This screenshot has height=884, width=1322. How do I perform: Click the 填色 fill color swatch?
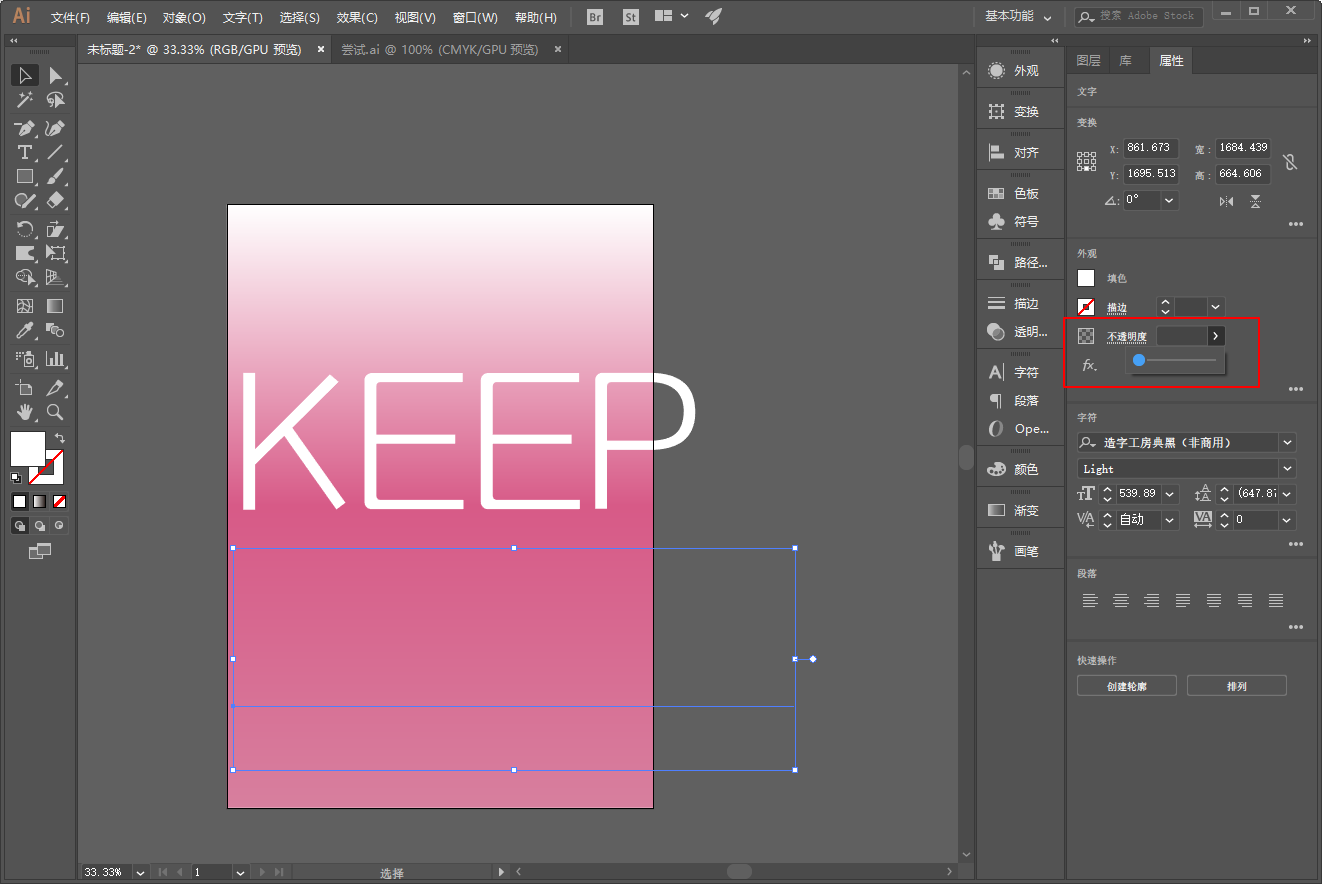1086,278
